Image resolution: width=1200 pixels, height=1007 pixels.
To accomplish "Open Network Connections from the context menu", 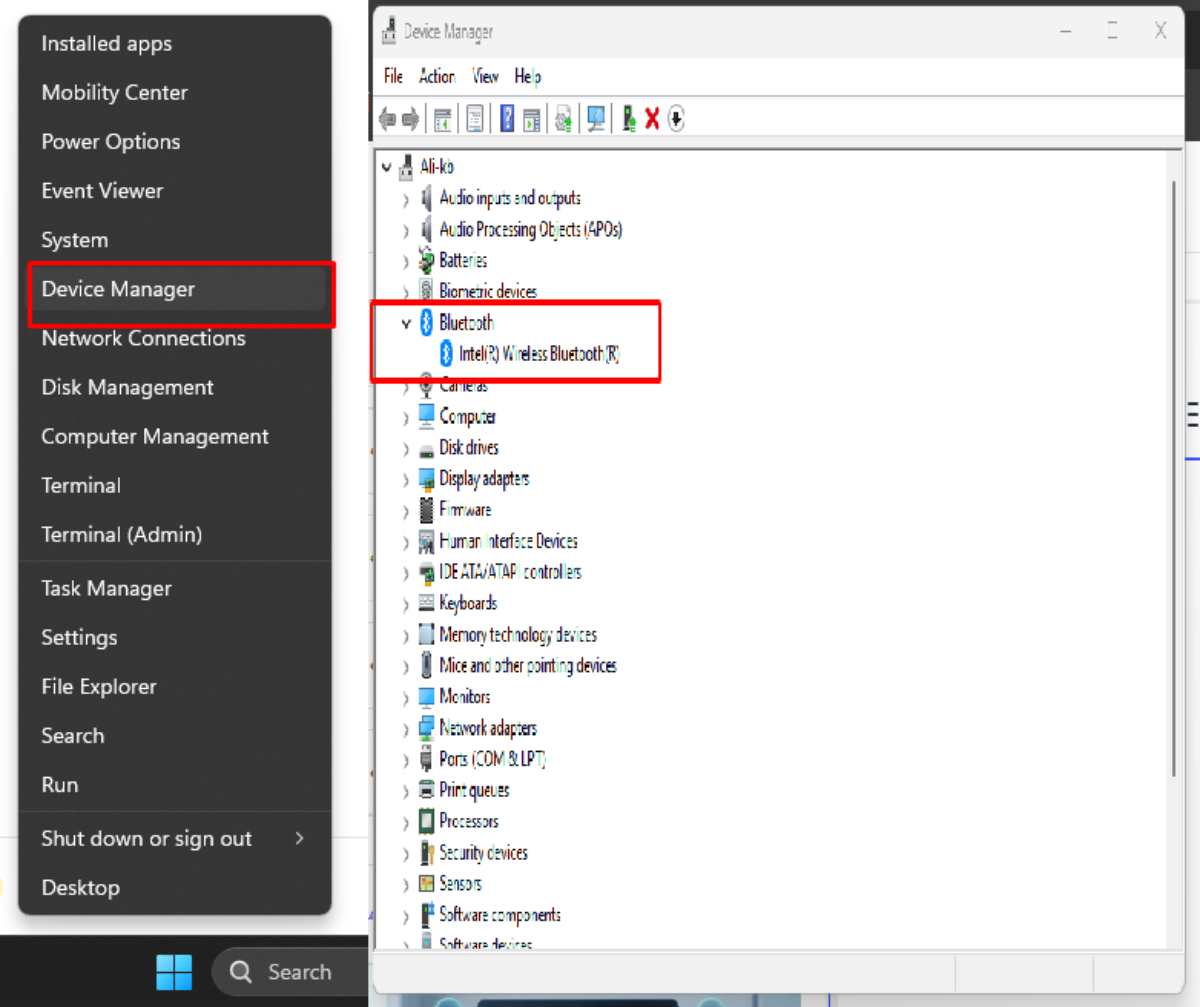I will (x=175, y=338).
